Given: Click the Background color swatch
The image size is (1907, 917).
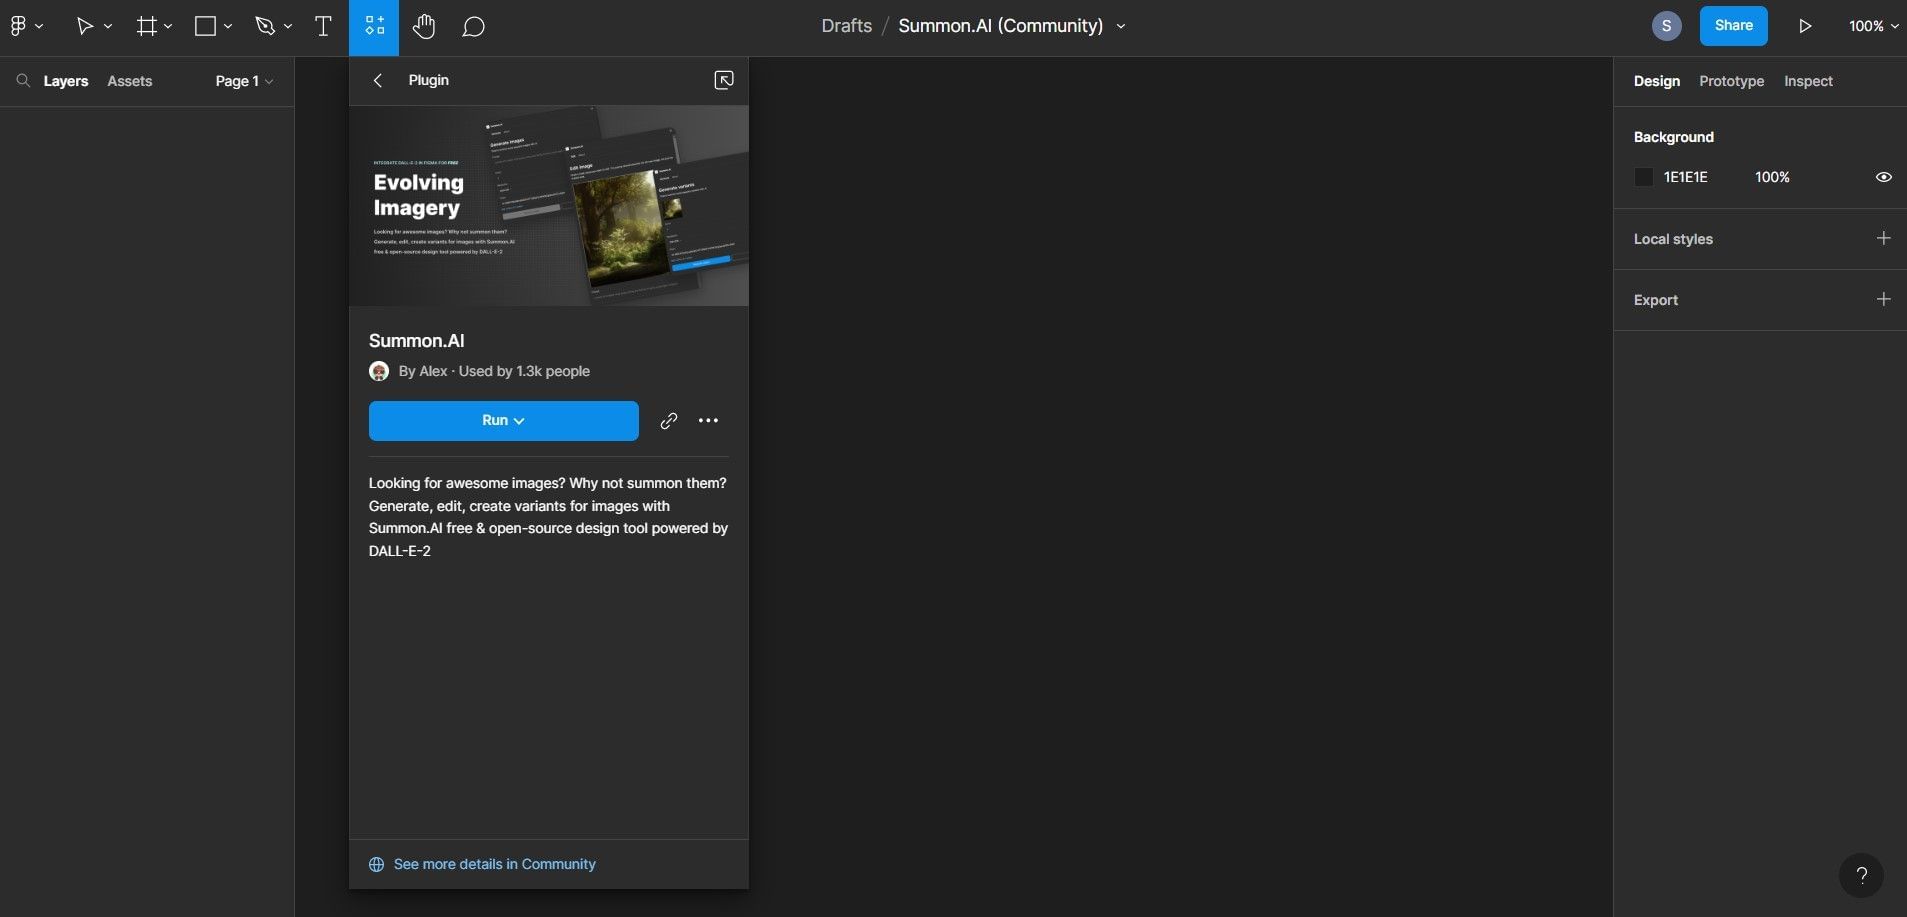Looking at the screenshot, I should 1644,177.
